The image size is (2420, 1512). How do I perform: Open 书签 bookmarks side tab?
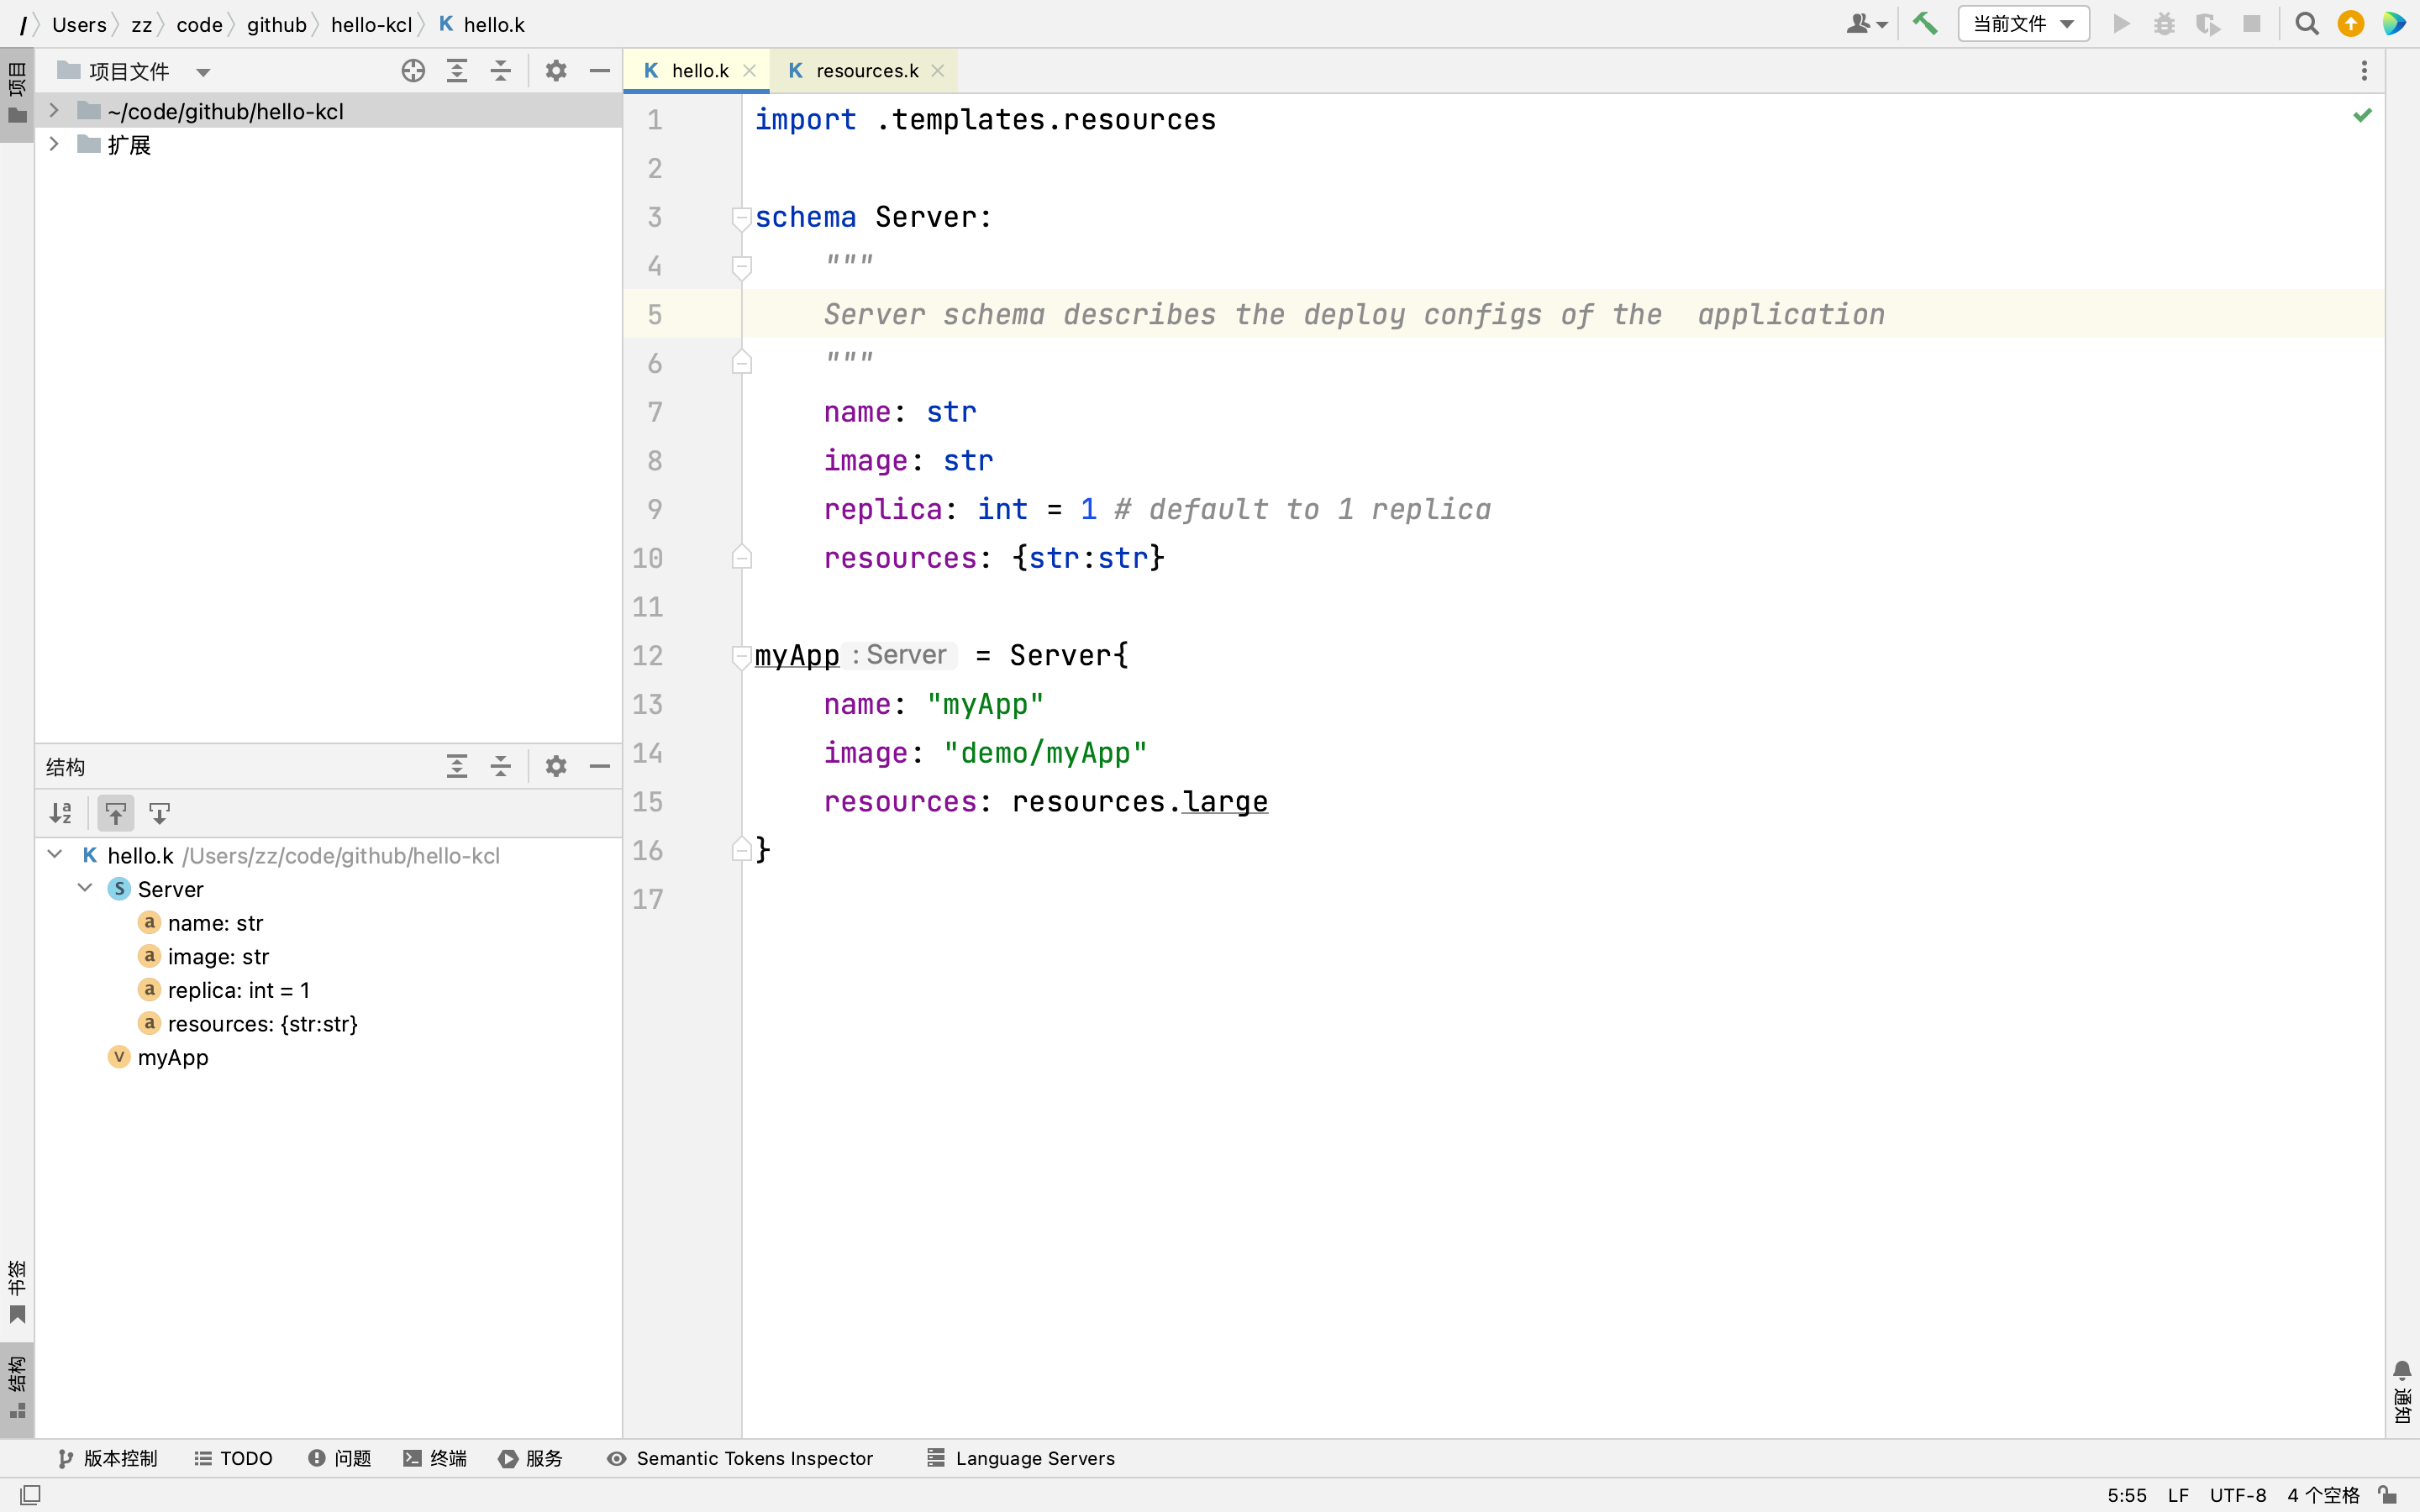click(17, 1291)
